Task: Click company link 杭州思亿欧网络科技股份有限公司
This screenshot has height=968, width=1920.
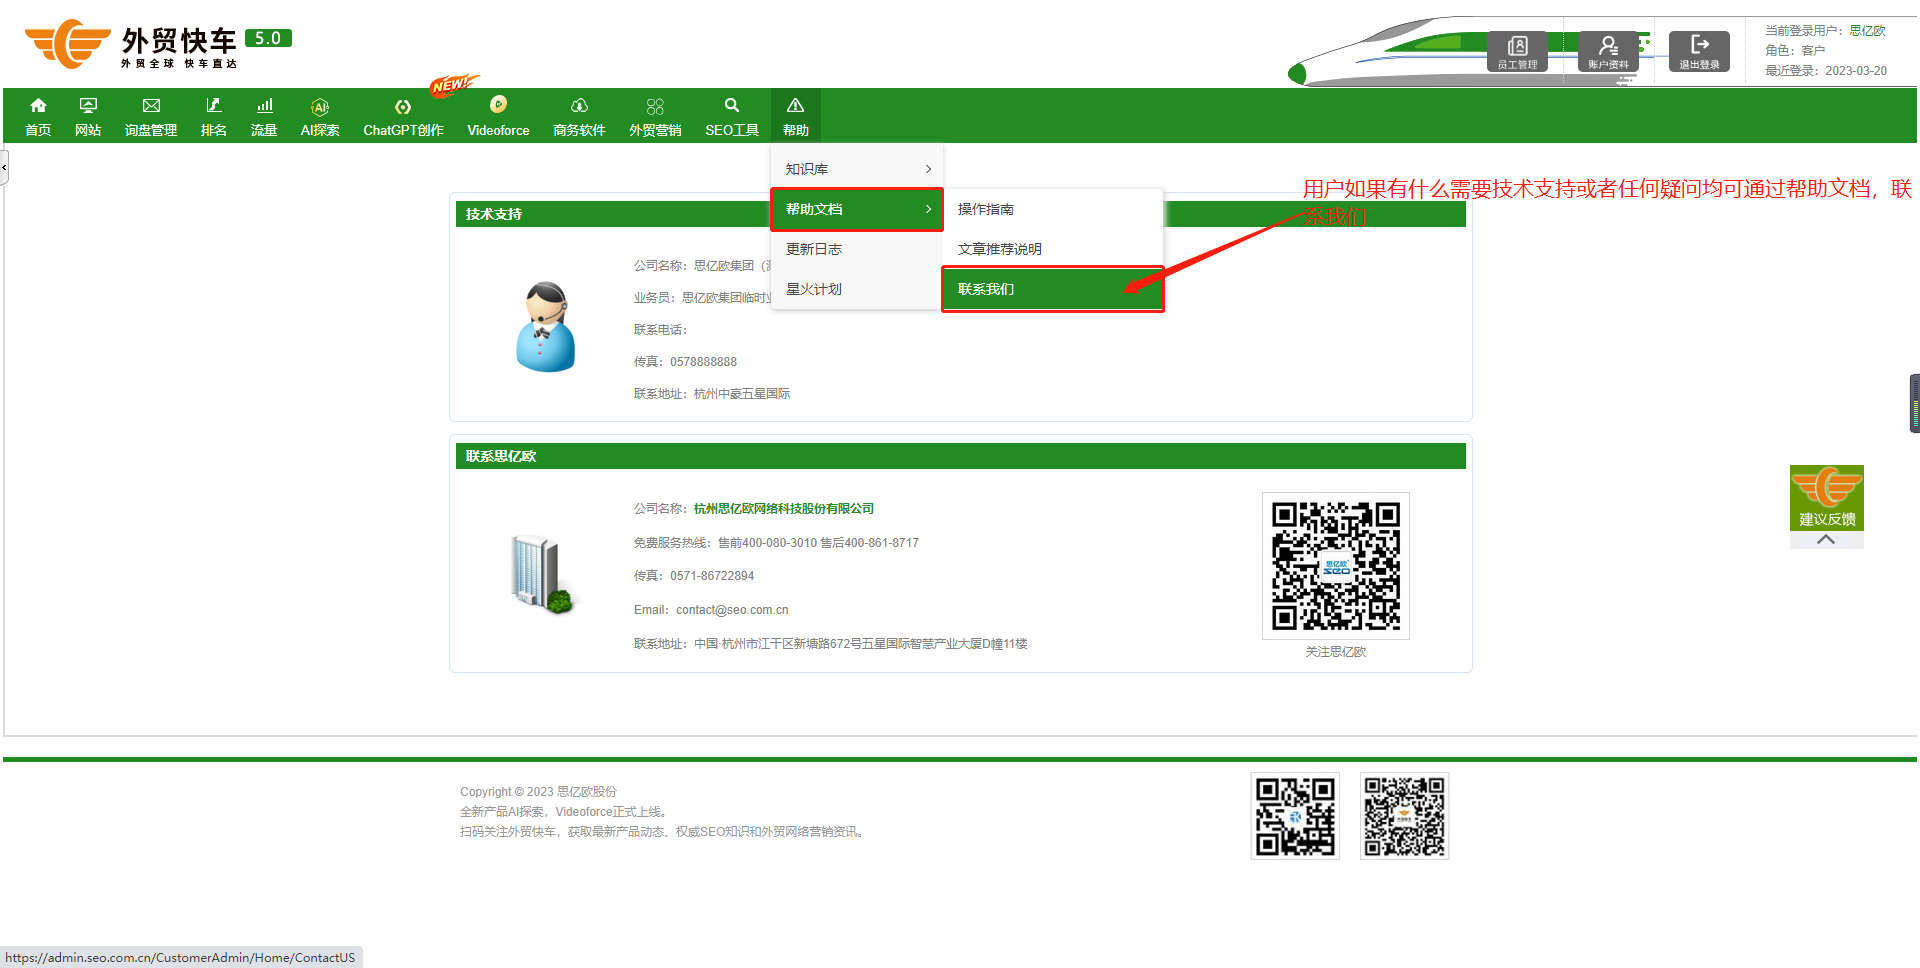Action: pyautogui.click(x=784, y=509)
